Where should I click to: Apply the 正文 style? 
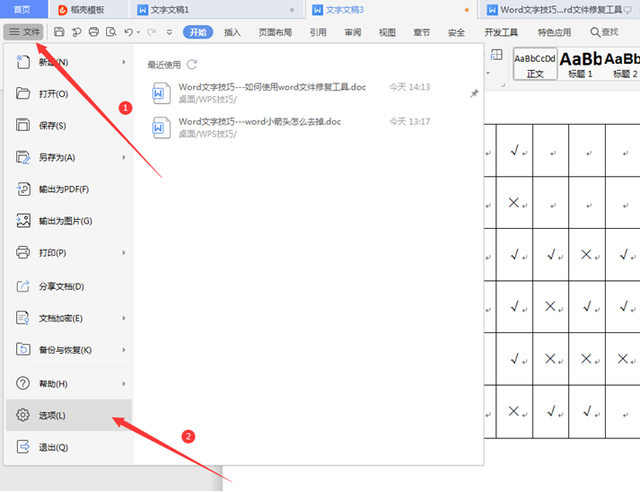535,65
